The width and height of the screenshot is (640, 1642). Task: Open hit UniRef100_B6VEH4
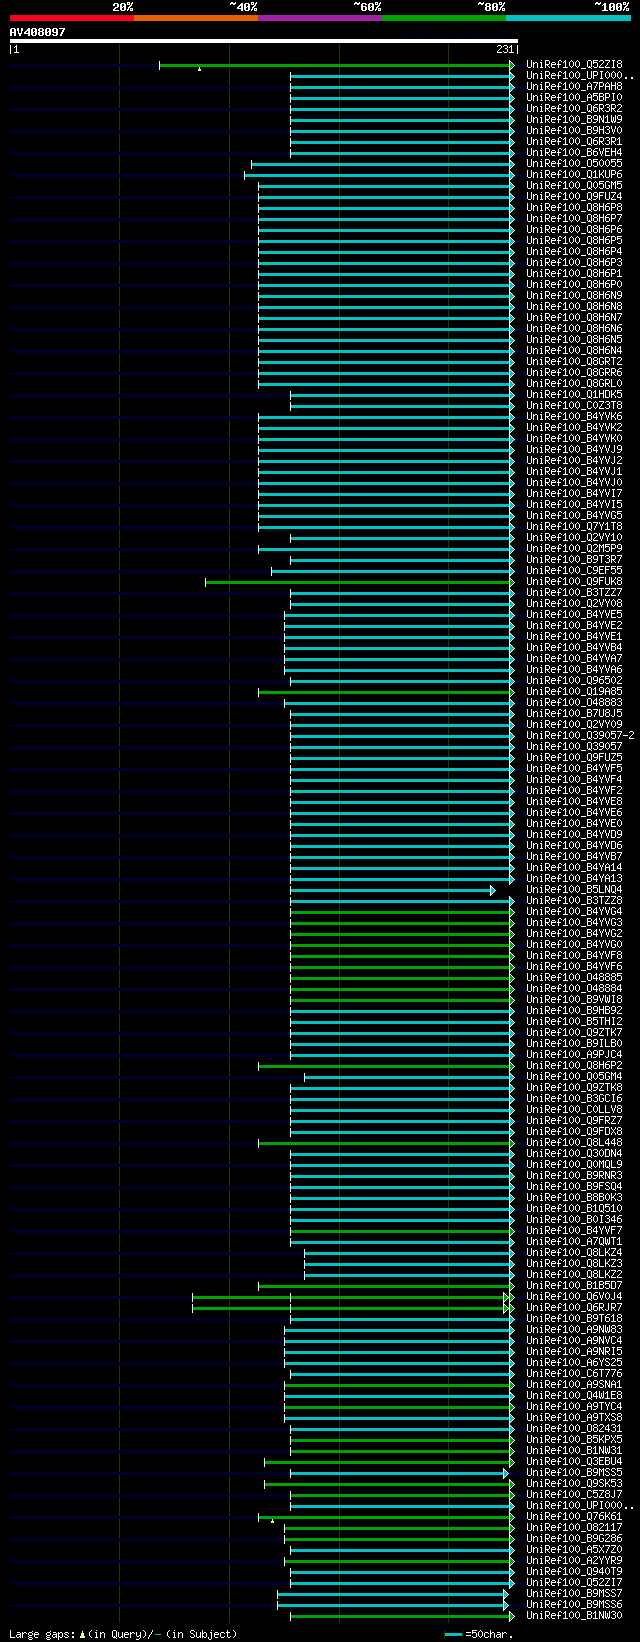pos(574,152)
